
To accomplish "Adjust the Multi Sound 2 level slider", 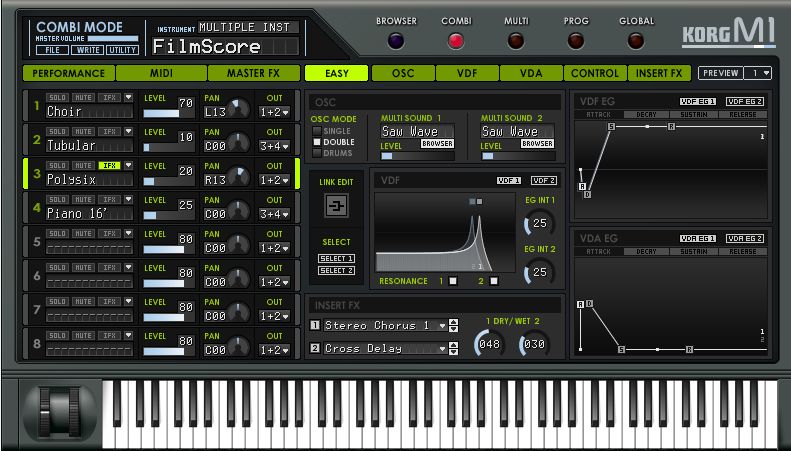I will pos(518,156).
